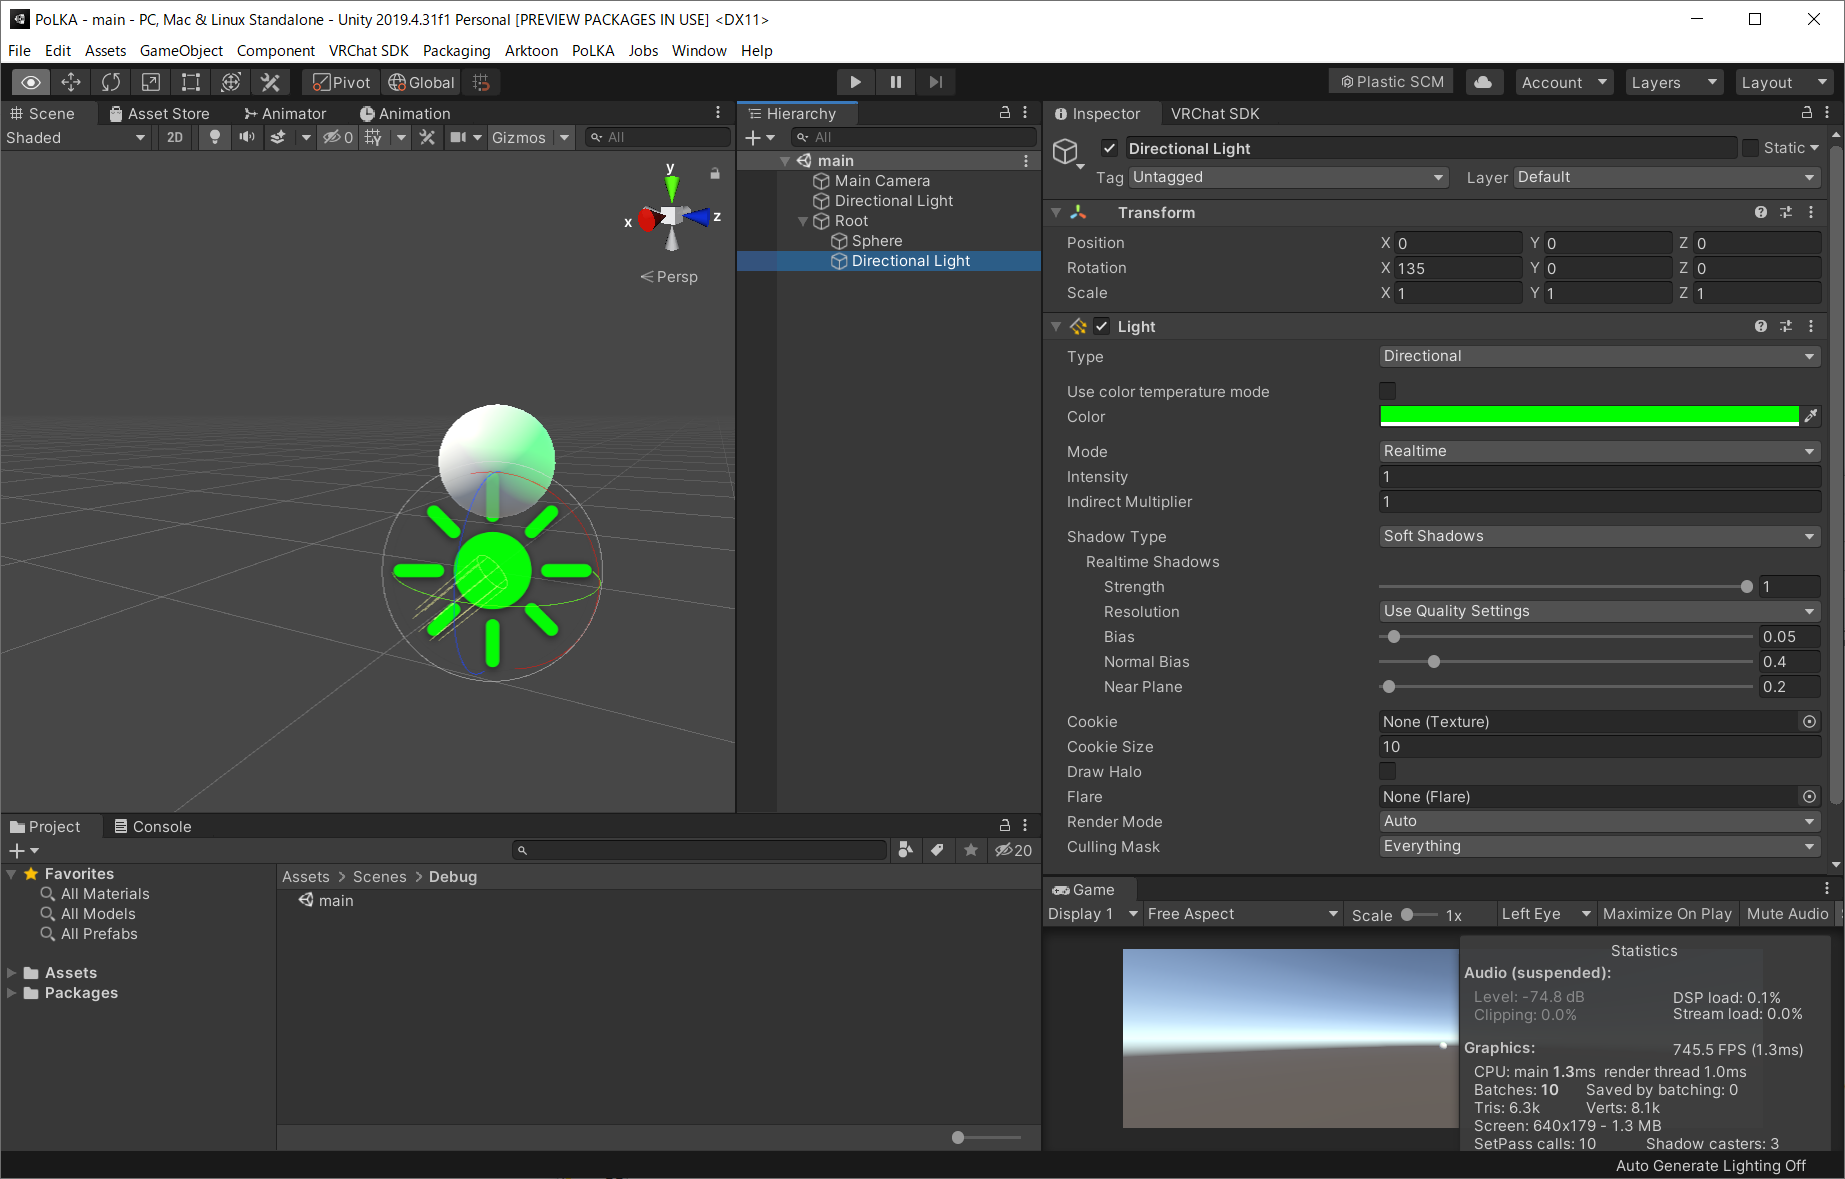This screenshot has height=1179, width=1845.
Task: Open Transform component presets icon
Action: [1786, 212]
